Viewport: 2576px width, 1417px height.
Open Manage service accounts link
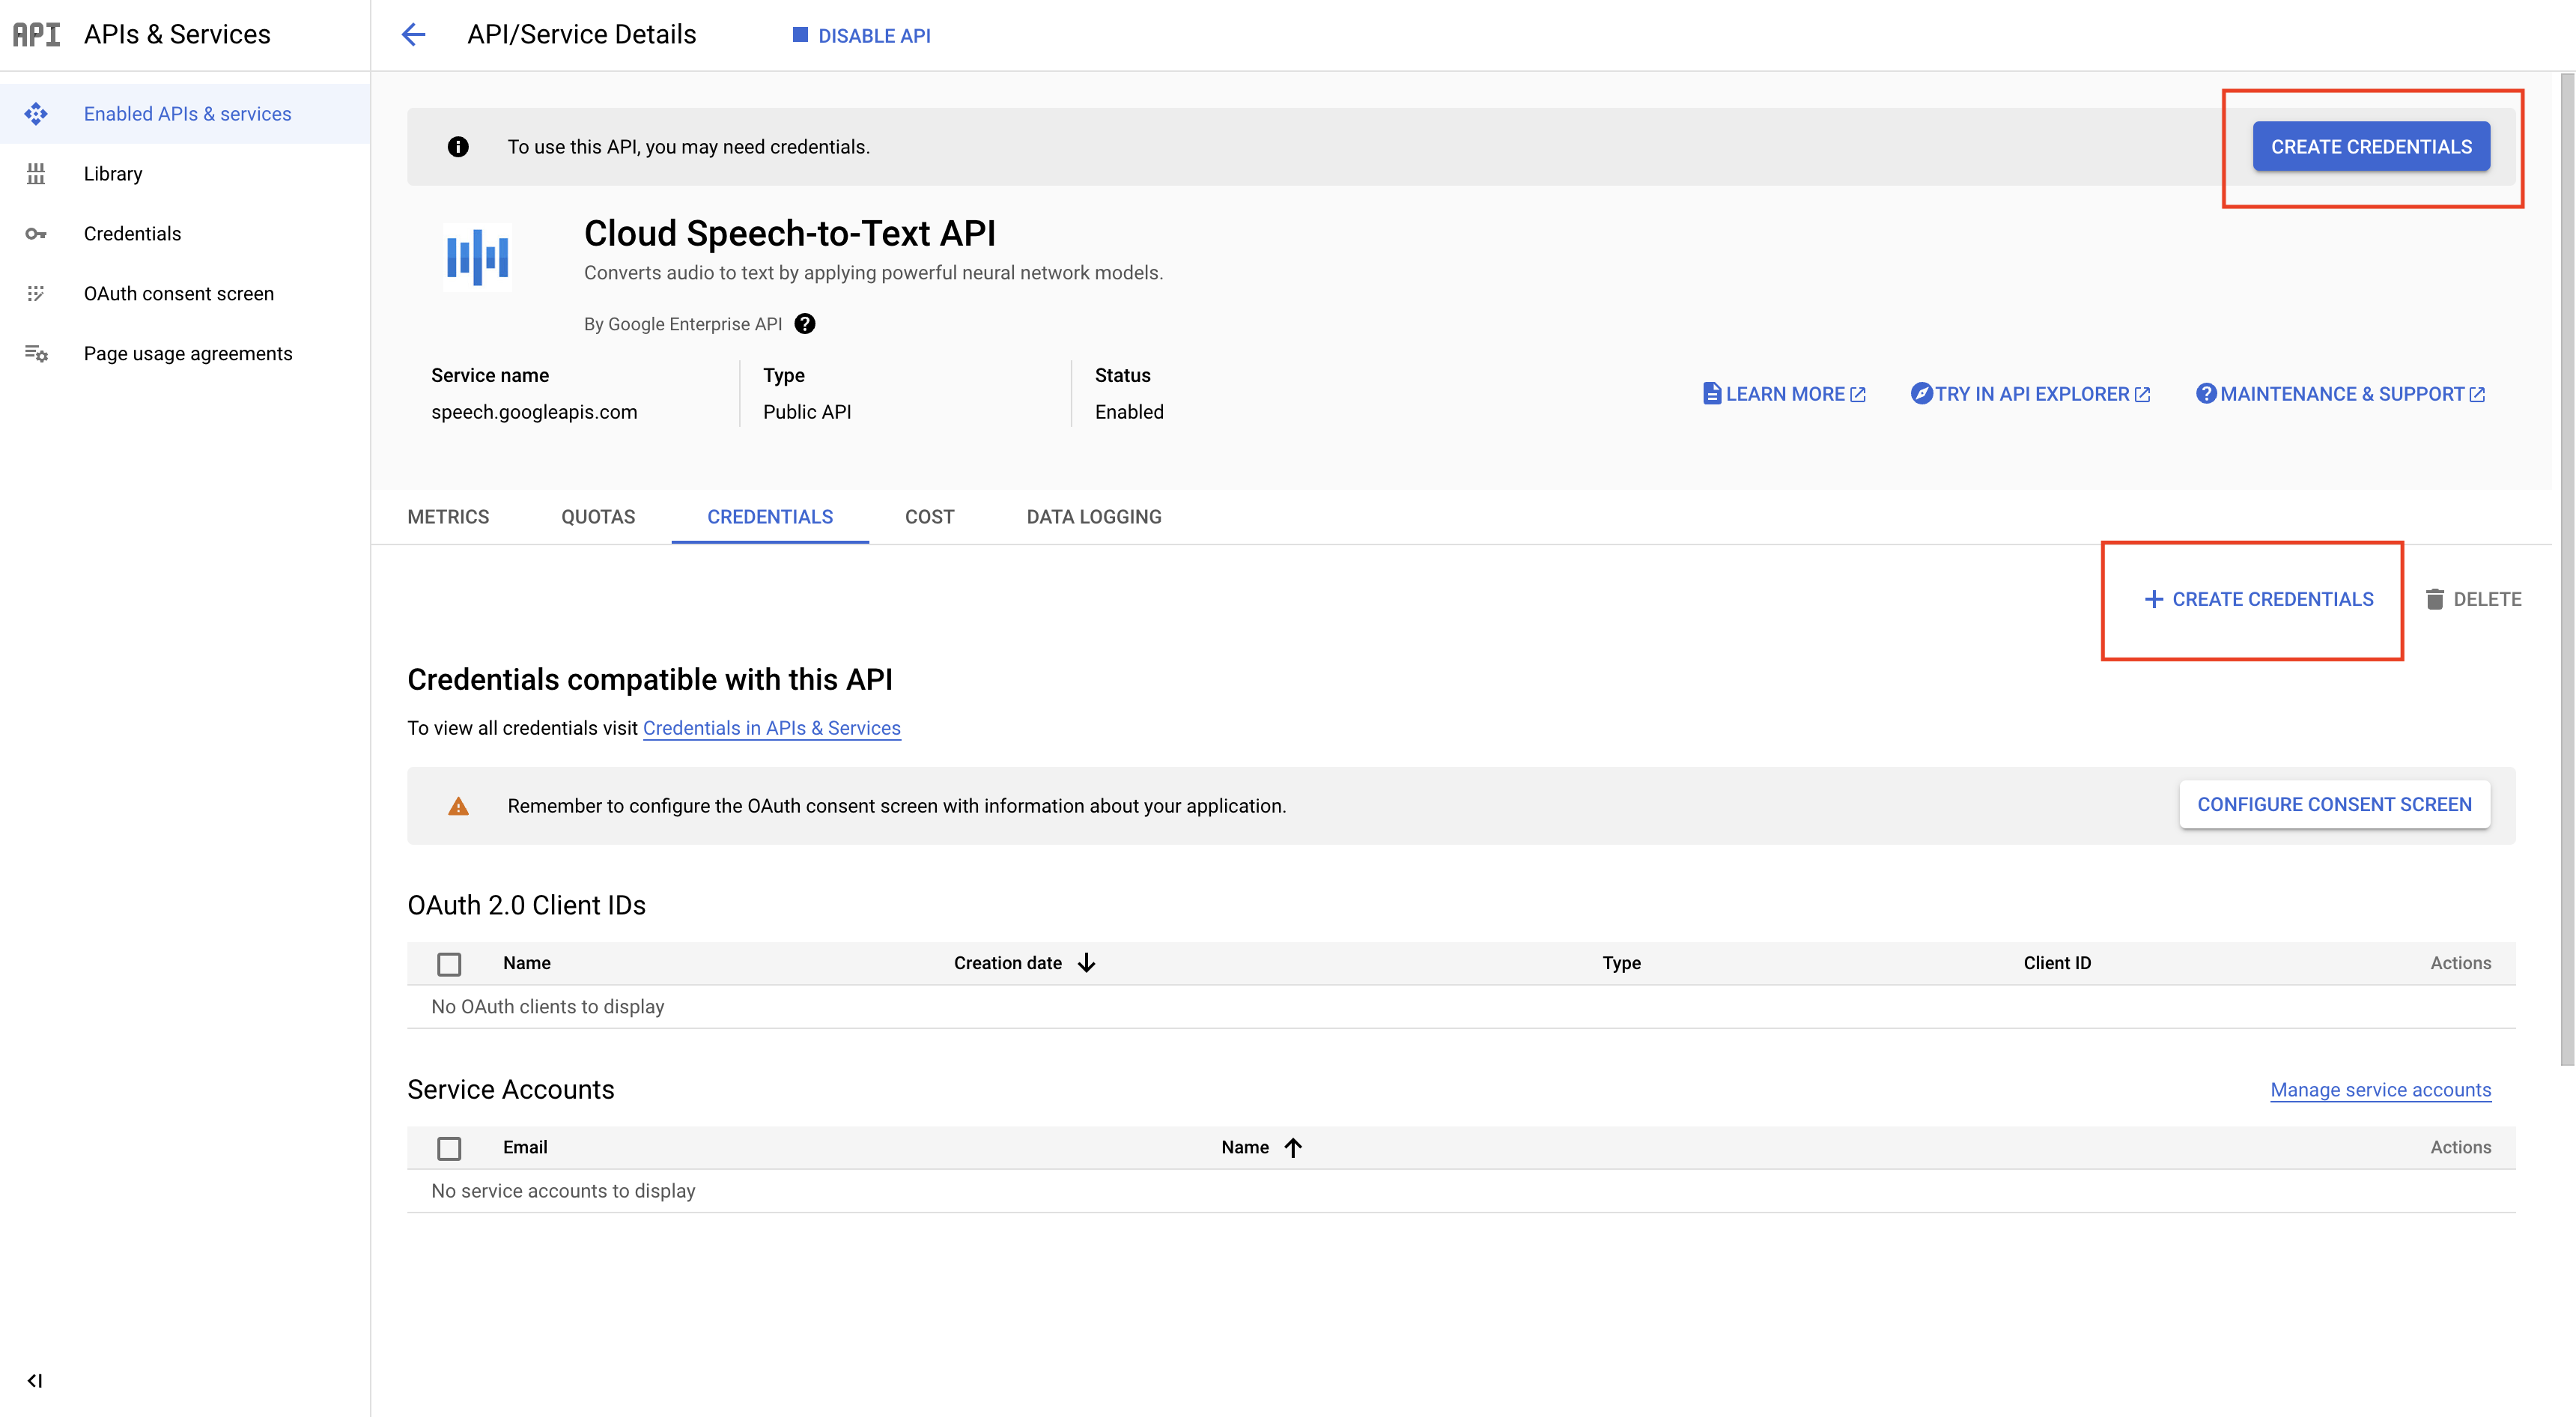2380,1090
